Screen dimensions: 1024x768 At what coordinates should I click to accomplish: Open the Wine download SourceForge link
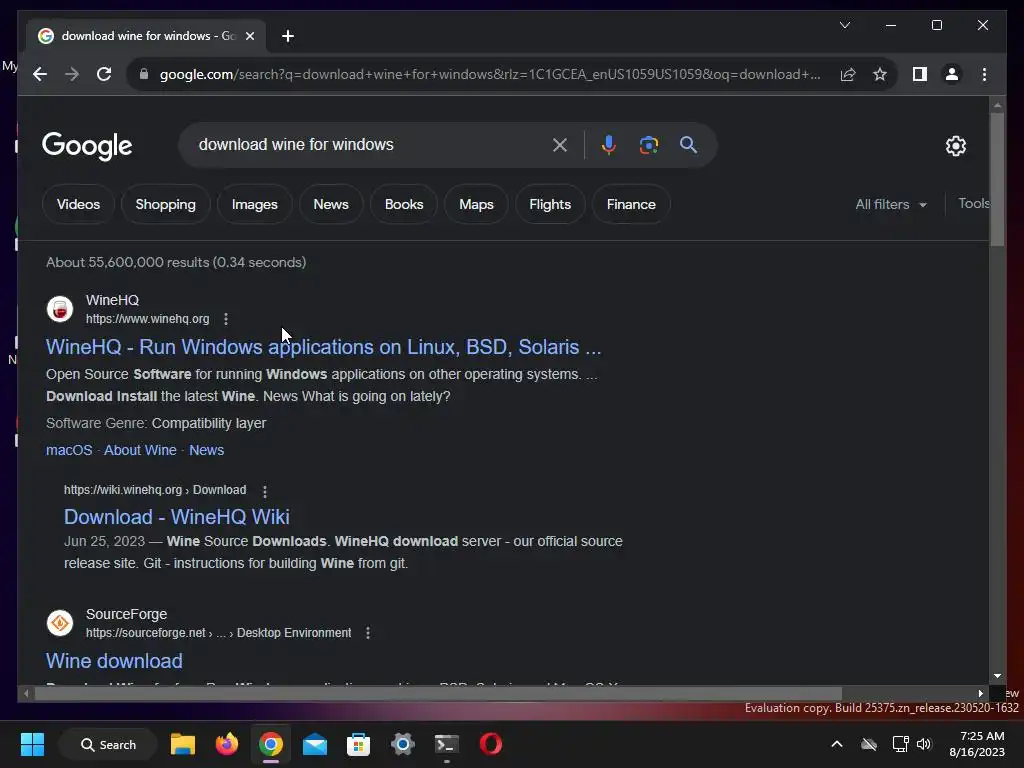(114, 661)
